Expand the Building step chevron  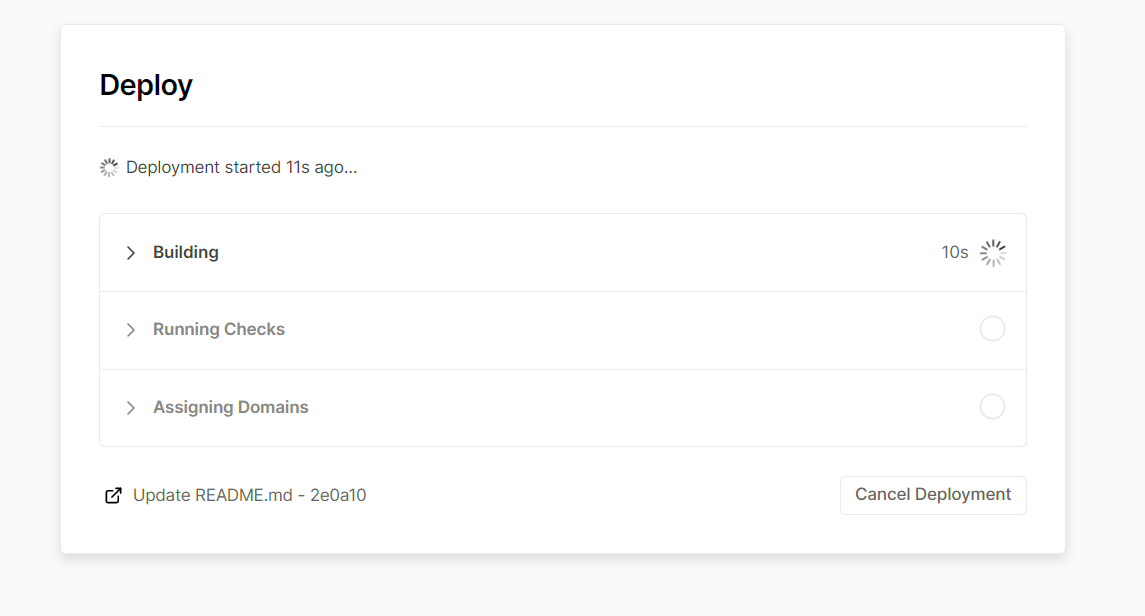click(x=131, y=253)
